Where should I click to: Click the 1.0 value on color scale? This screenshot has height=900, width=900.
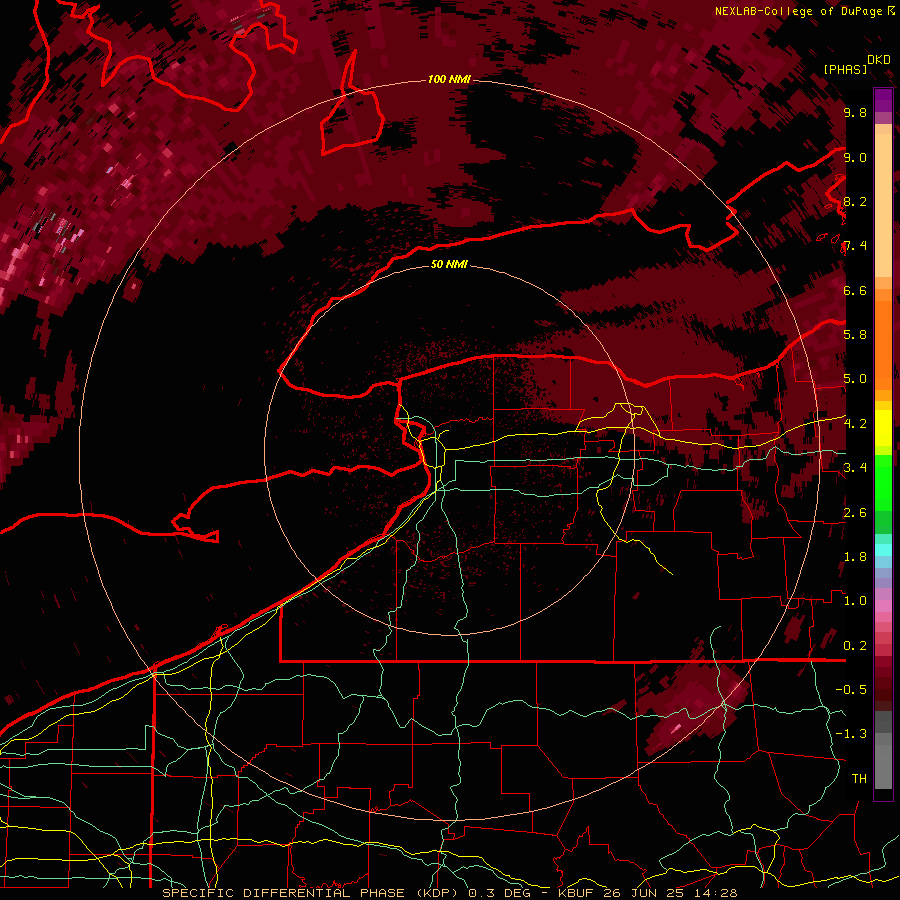[855, 600]
